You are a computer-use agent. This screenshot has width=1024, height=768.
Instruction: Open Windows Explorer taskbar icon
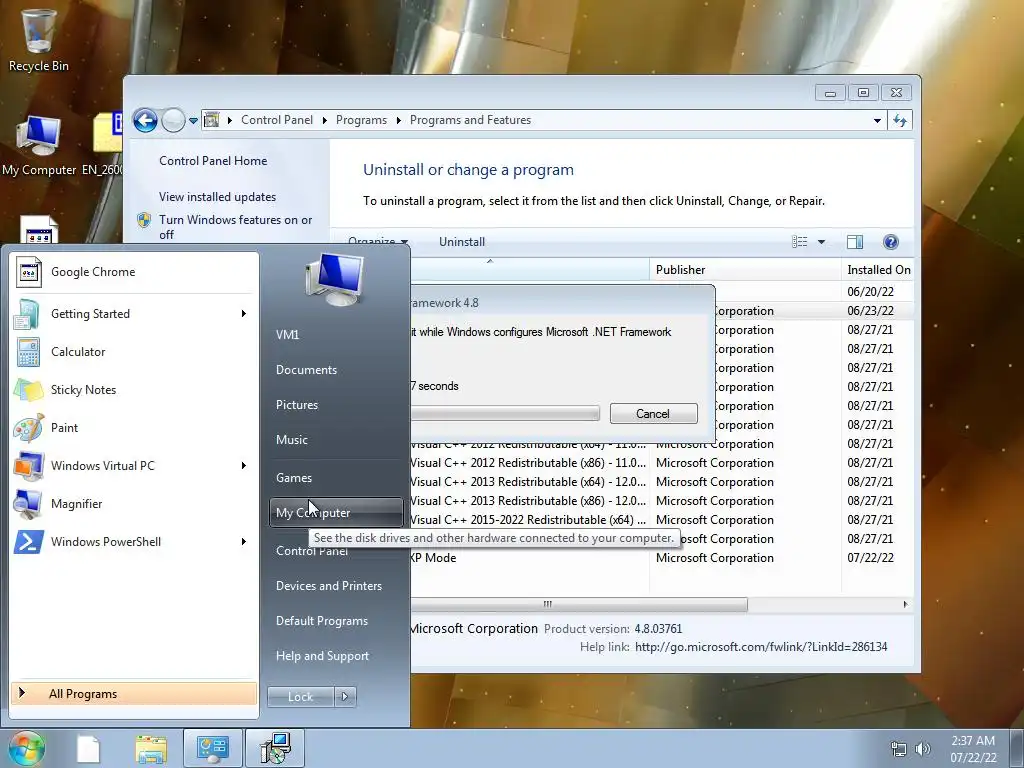tap(151, 749)
